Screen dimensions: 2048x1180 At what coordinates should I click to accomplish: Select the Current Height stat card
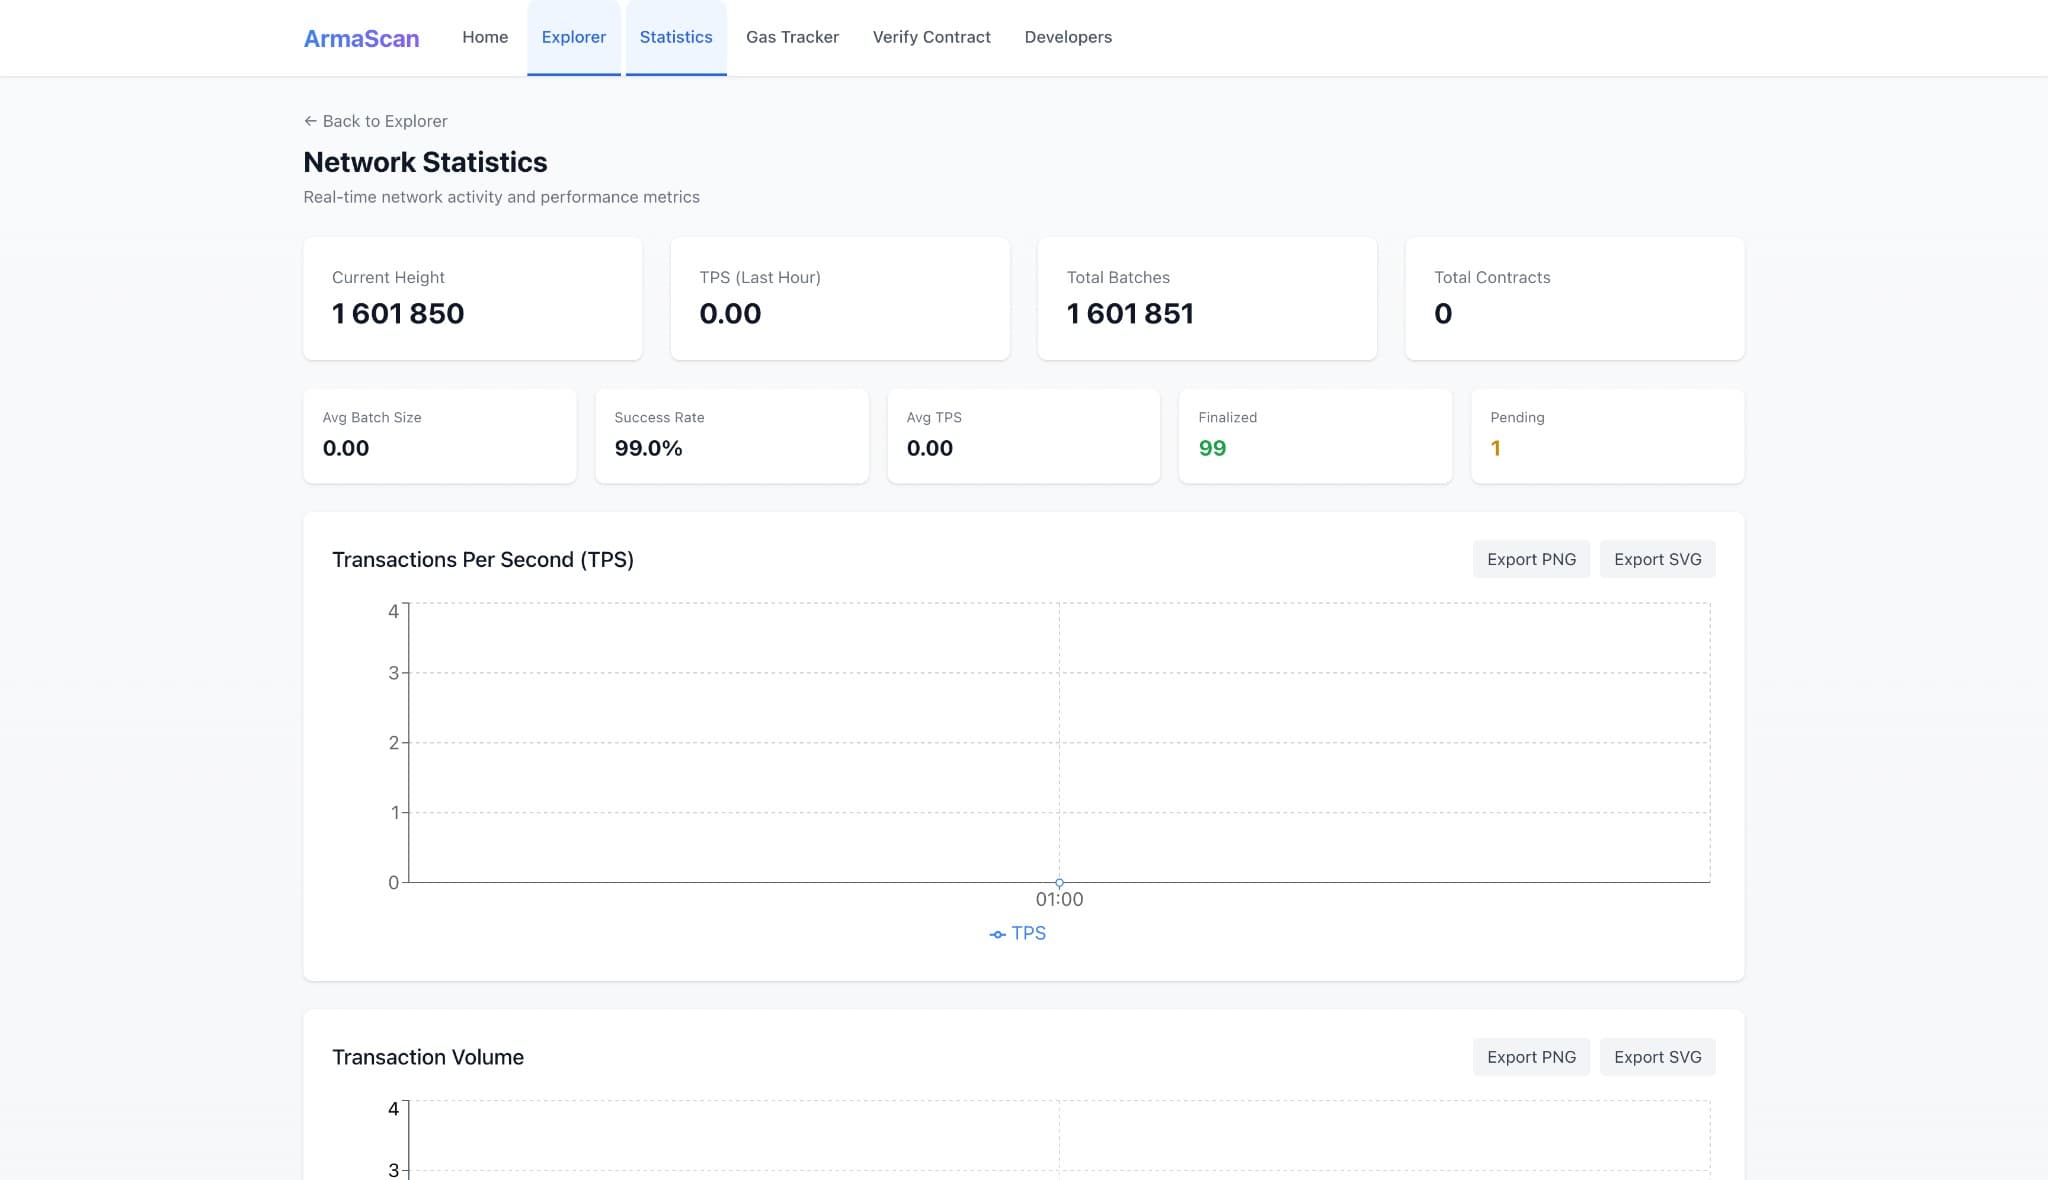472,298
